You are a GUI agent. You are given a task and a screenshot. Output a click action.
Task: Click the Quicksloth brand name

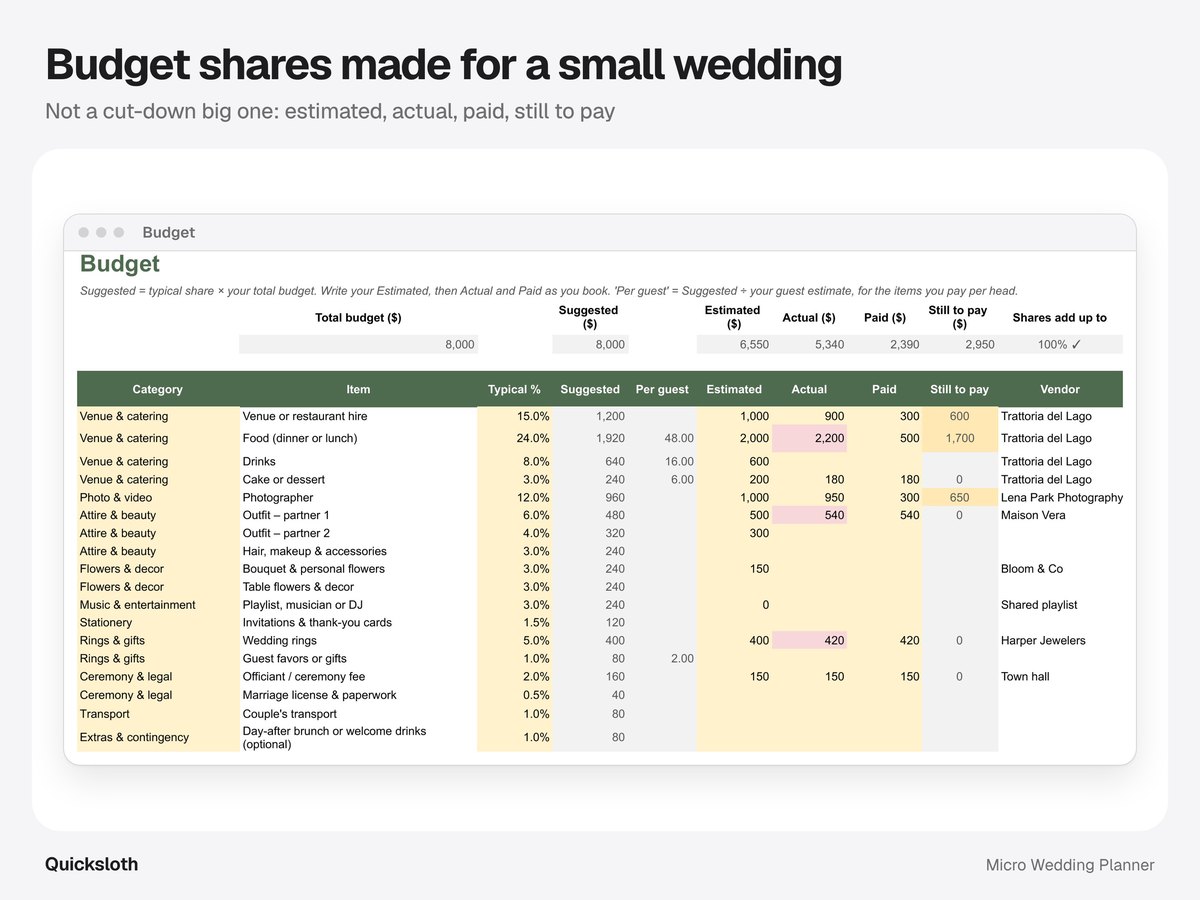(92, 864)
